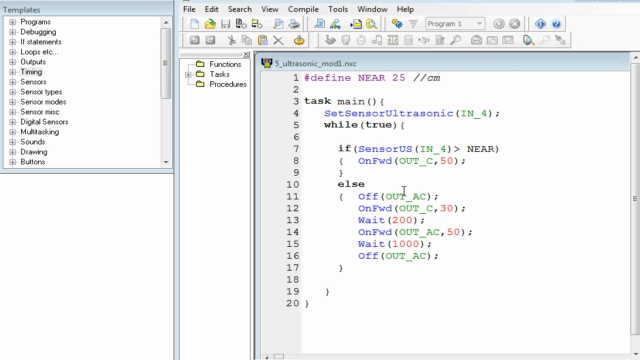Select Outputs in the Templates tree

[33, 62]
